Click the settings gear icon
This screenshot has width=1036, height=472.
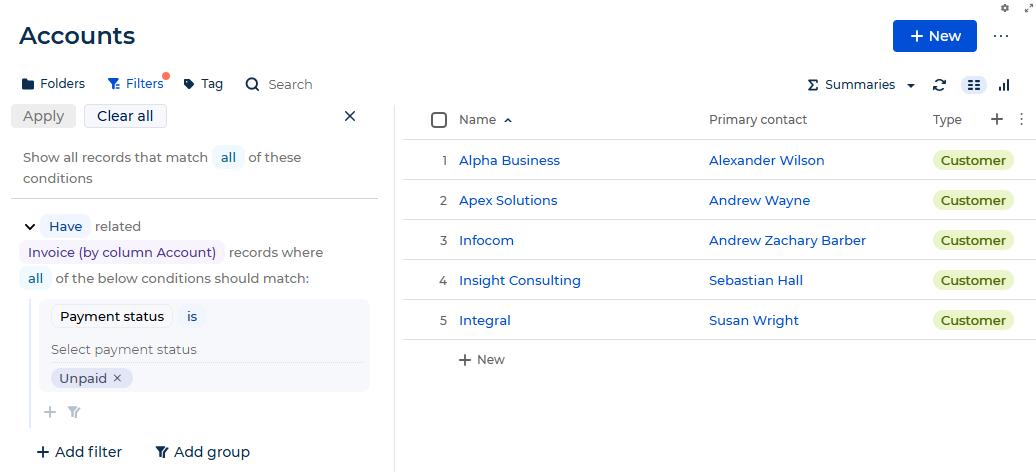(x=1005, y=8)
